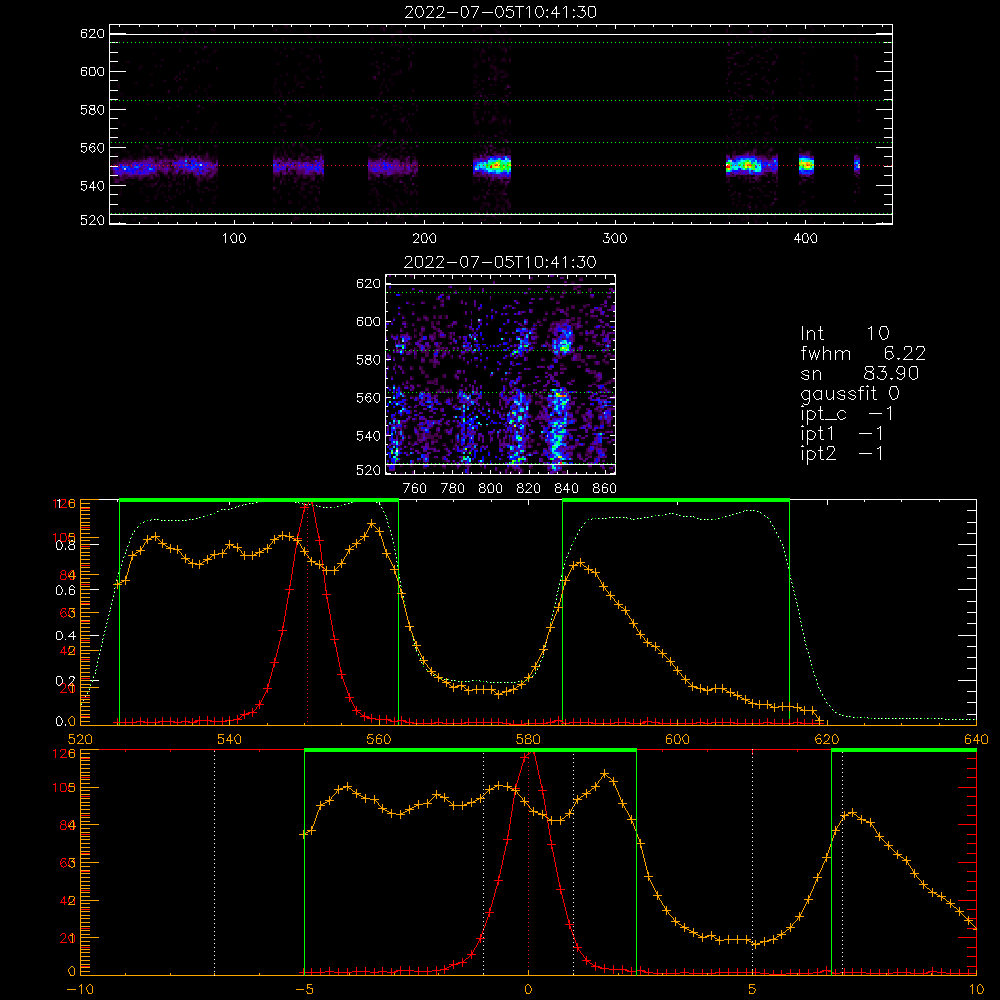Image resolution: width=1000 pixels, height=1000 pixels.
Task: Select the 'ipt2 -1' readout line
Action: coord(842,453)
